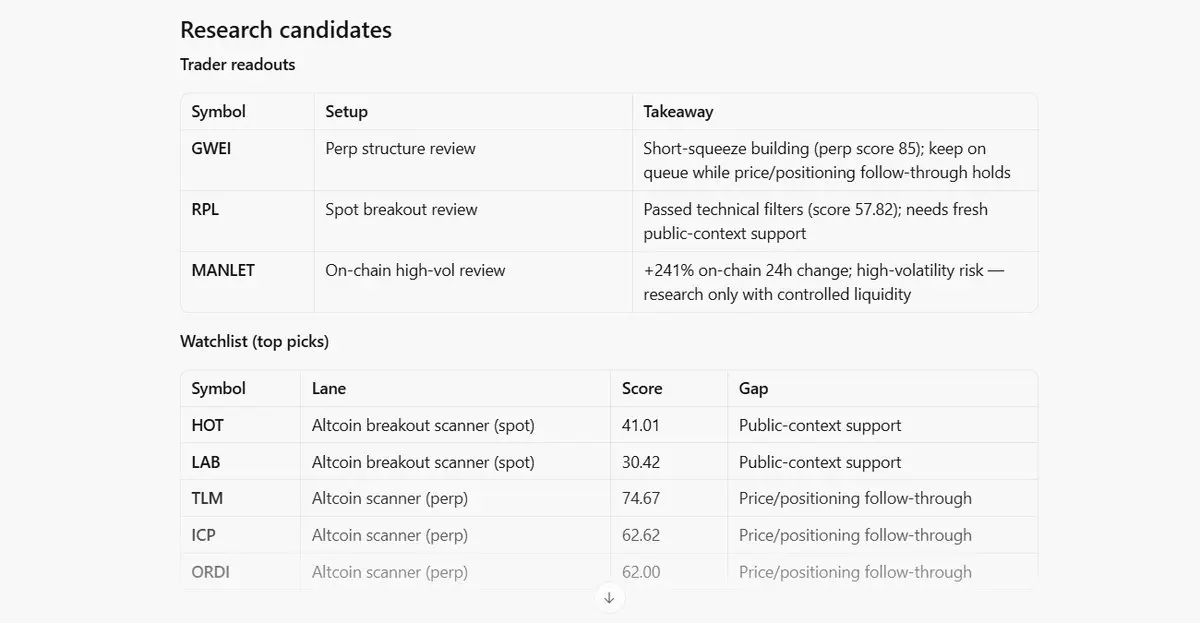Click the Research candidates heading

coord(286,30)
